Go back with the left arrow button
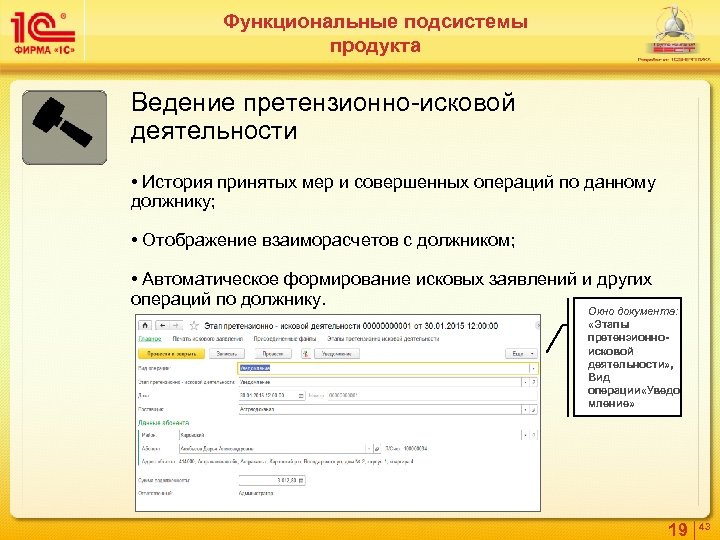Image resolution: width=720 pixels, height=540 pixels. point(162,325)
